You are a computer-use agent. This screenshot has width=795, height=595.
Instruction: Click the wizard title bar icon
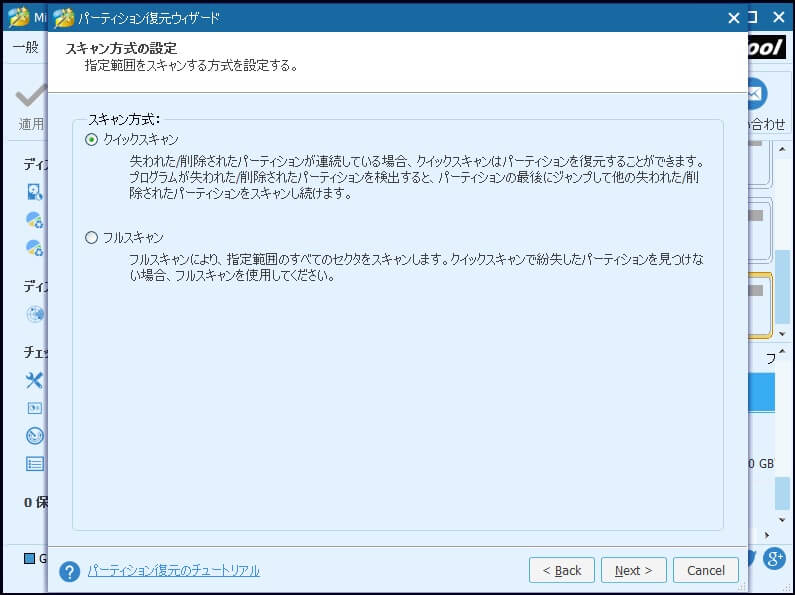[63, 17]
